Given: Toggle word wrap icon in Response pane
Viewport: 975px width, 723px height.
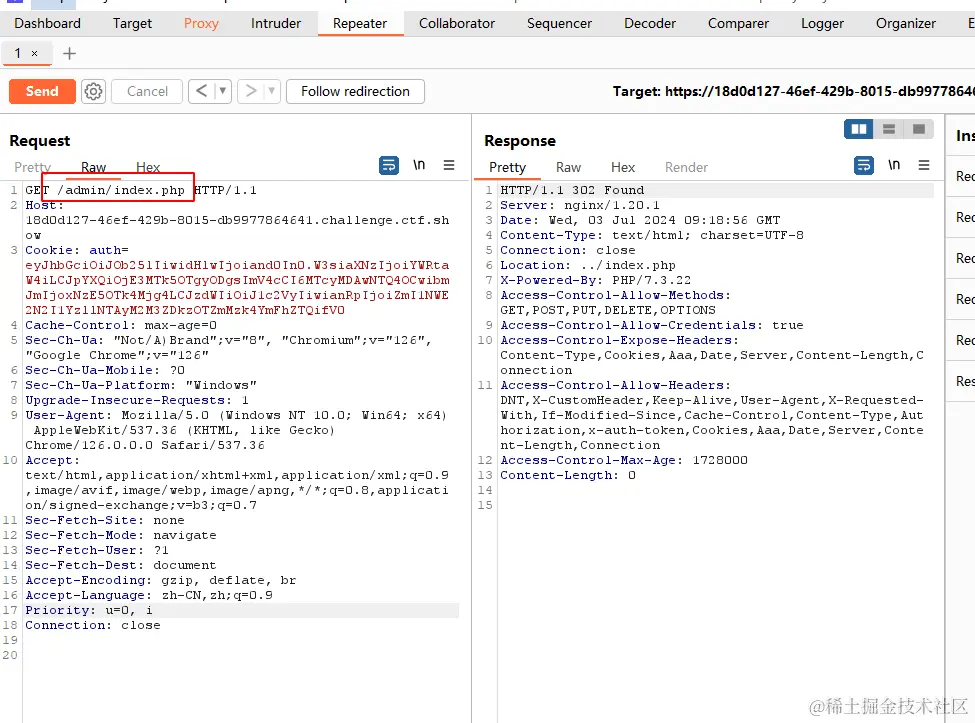Looking at the screenshot, I should [863, 165].
